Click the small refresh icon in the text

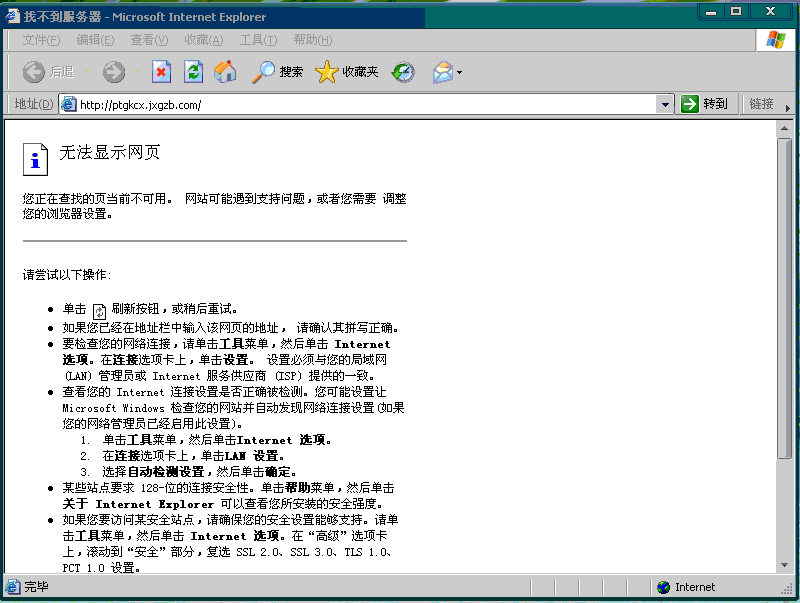coord(99,311)
